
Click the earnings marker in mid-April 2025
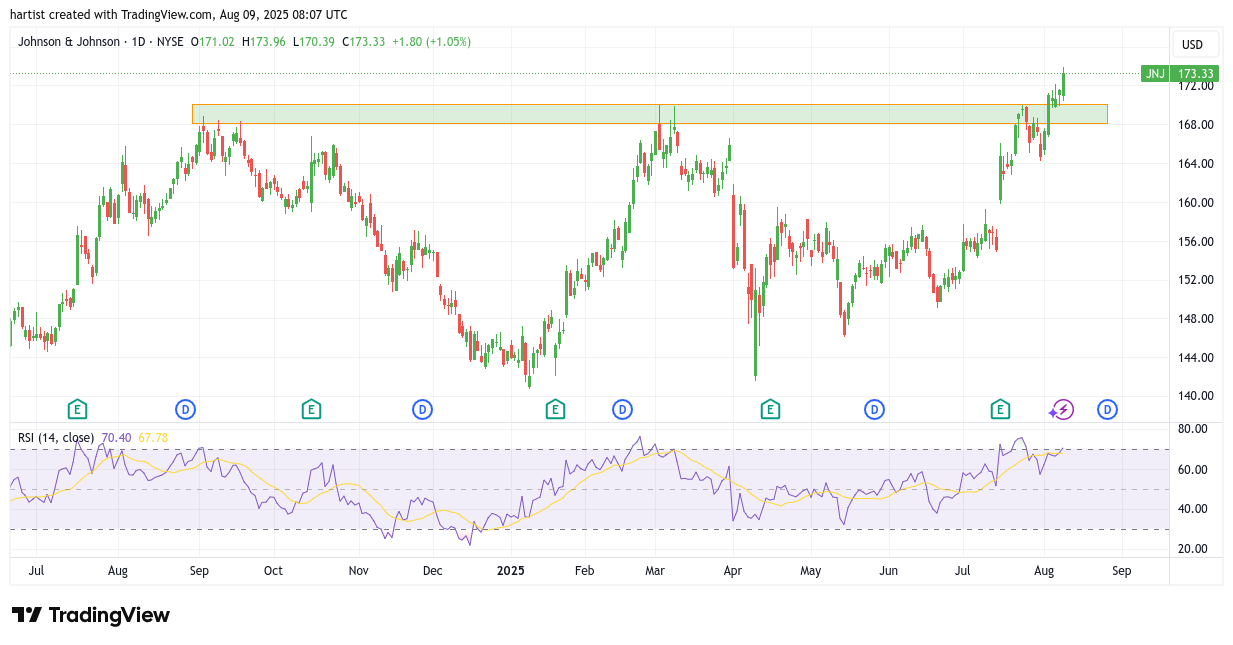[x=770, y=409]
